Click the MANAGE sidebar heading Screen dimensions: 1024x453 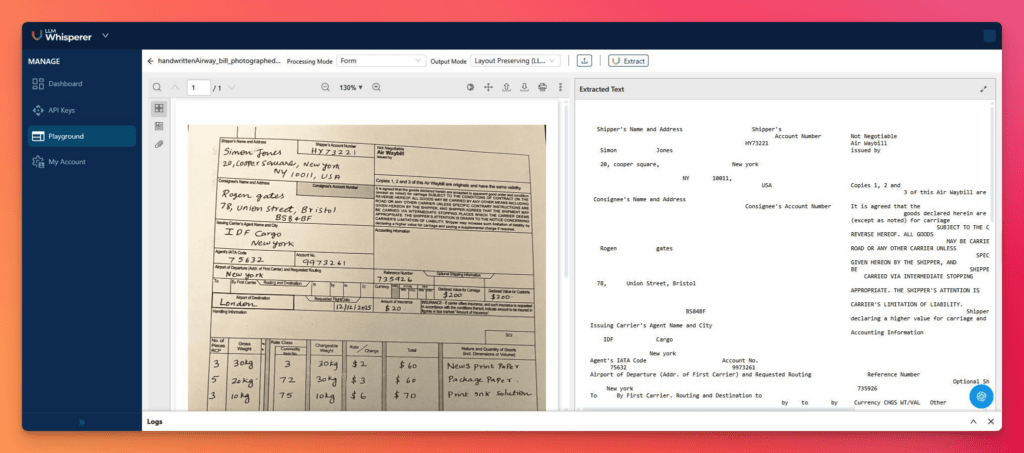pyautogui.click(x=44, y=61)
